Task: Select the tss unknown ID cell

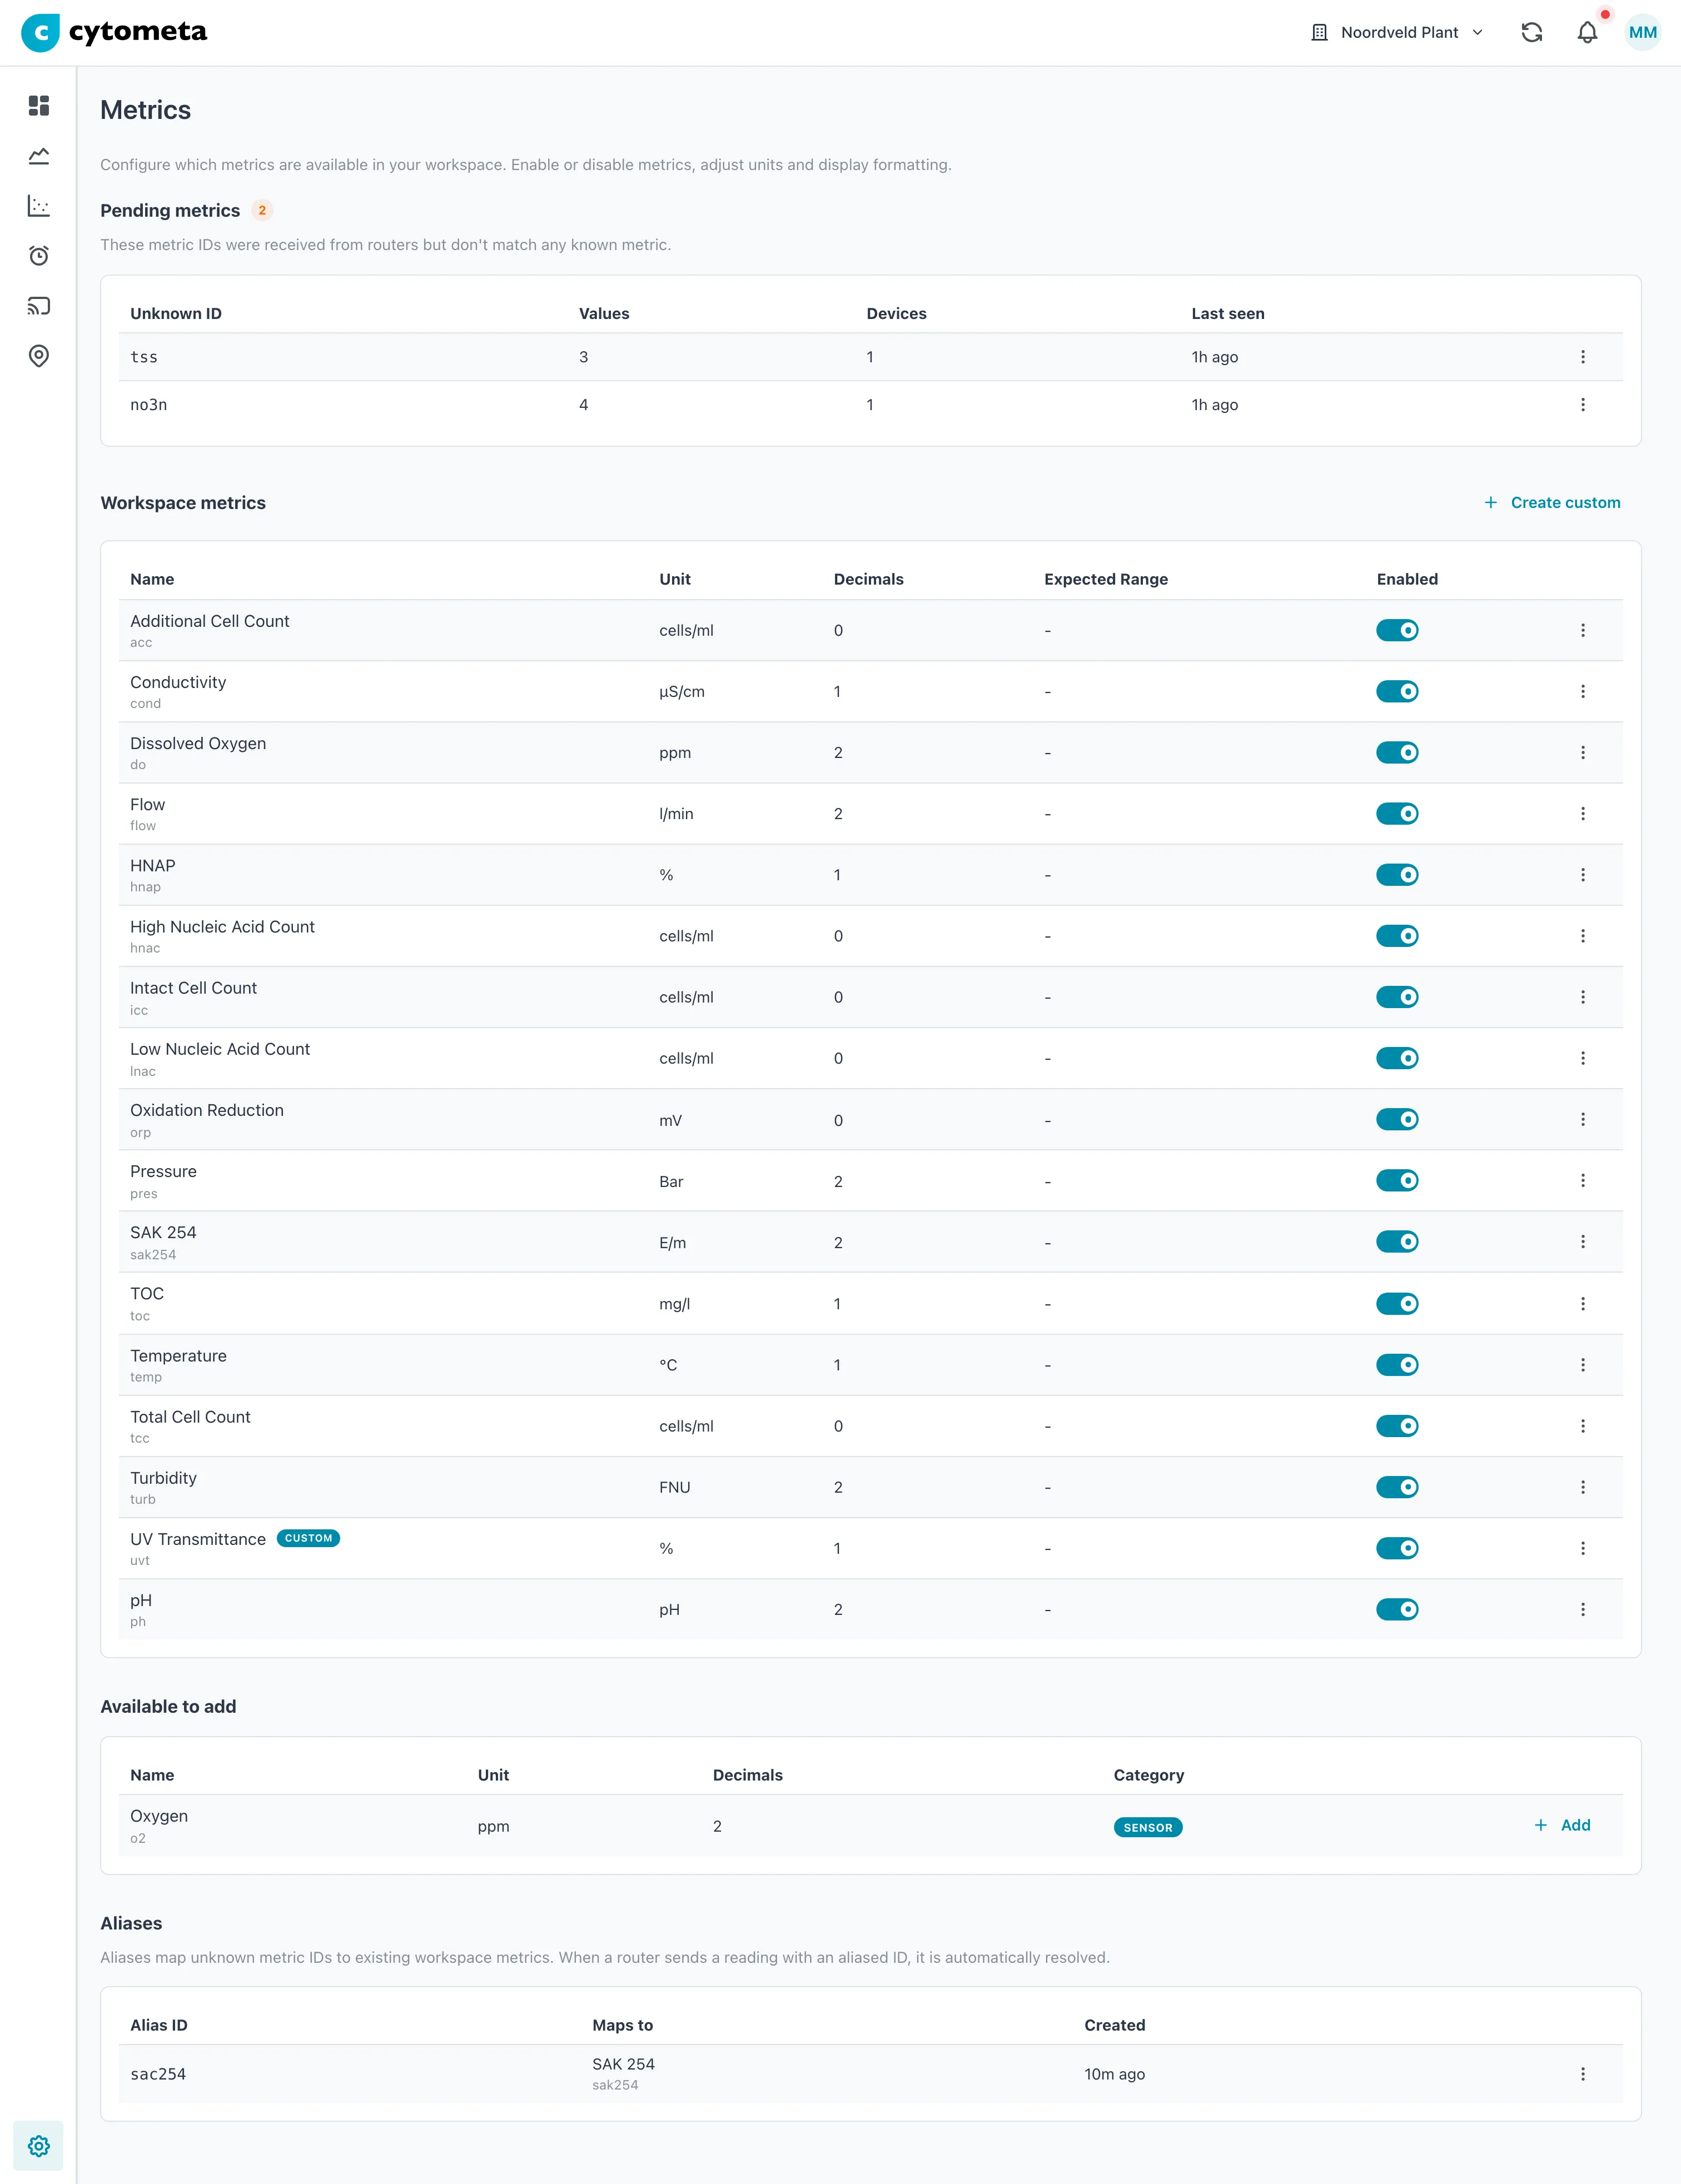Action: pyautogui.click(x=144, y=357)
